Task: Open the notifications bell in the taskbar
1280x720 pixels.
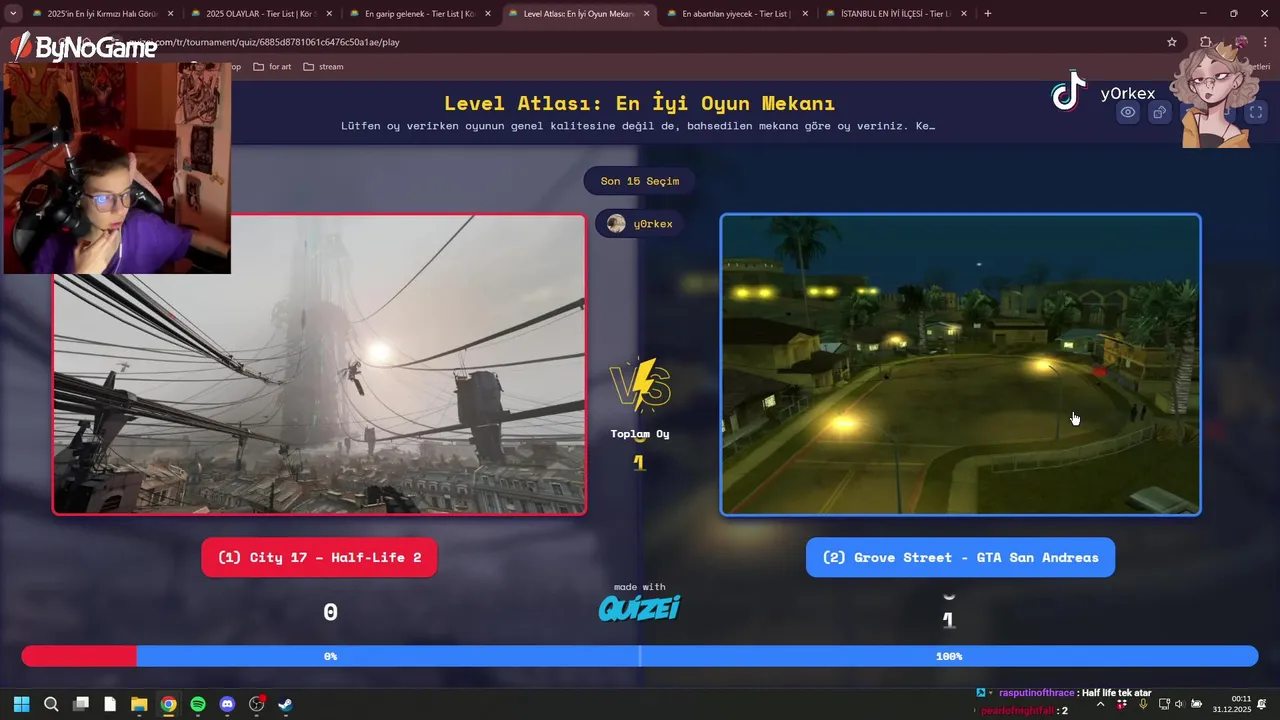Action: 1263,704
